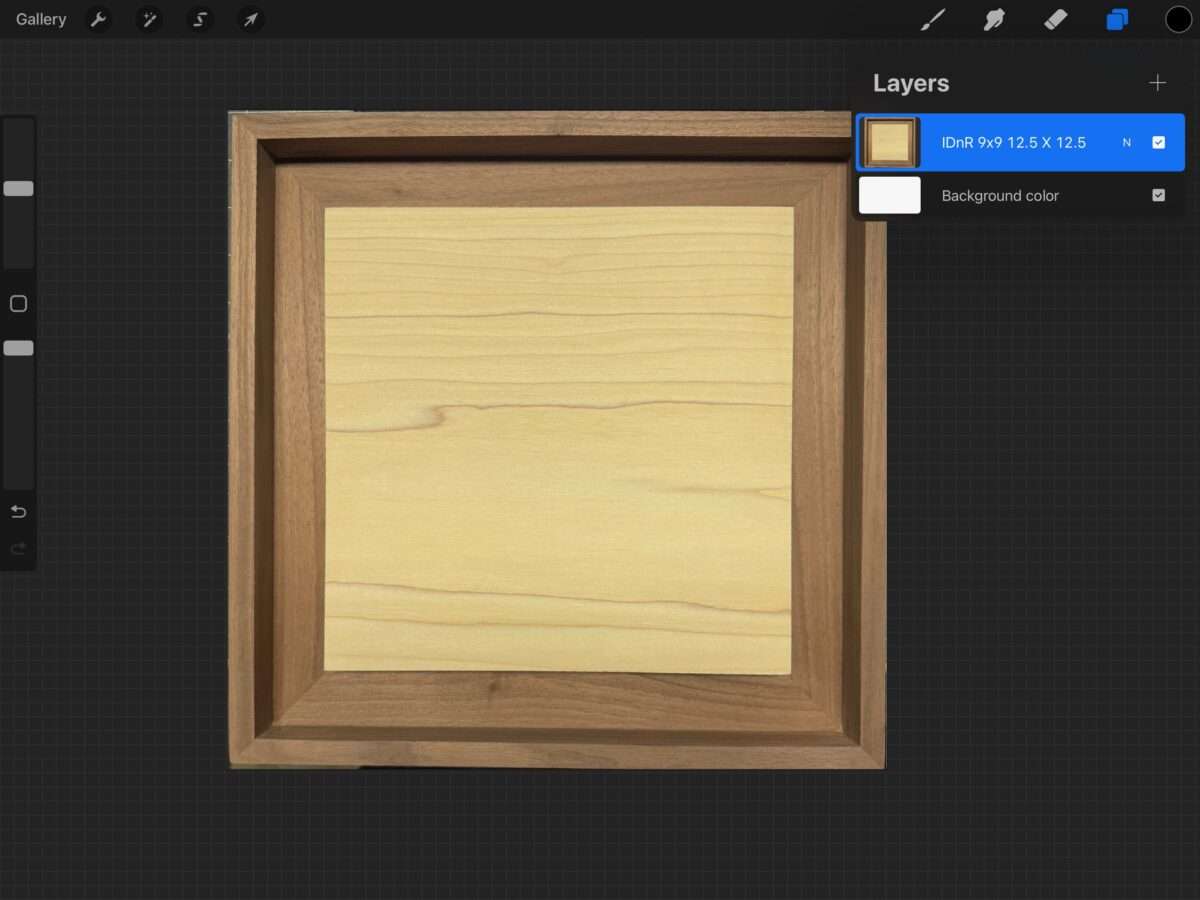This screenshot has width=1200, height=900.
Task: Activate the Transform arrow tool
Action: (x=250, y=19)
